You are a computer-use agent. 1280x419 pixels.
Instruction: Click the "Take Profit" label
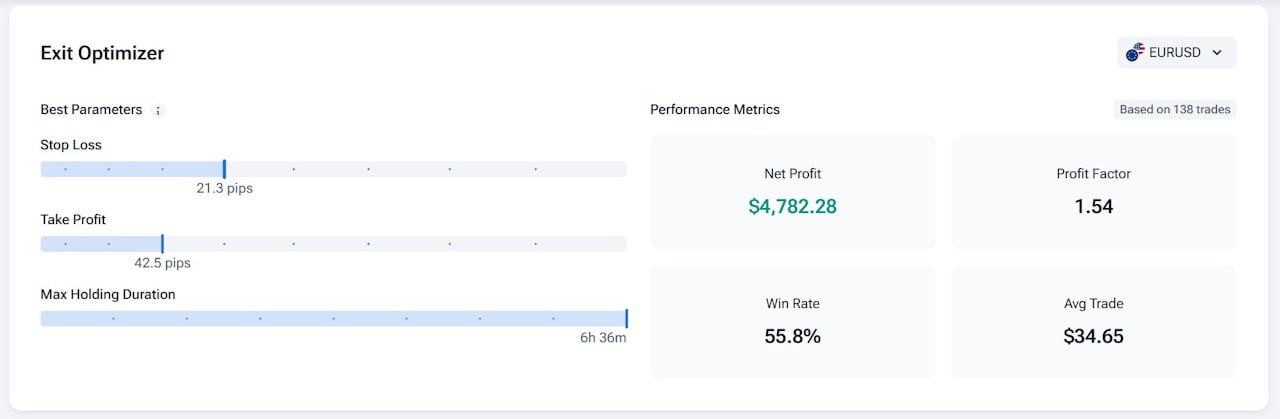pyautogui.click(x=73, y=220)
